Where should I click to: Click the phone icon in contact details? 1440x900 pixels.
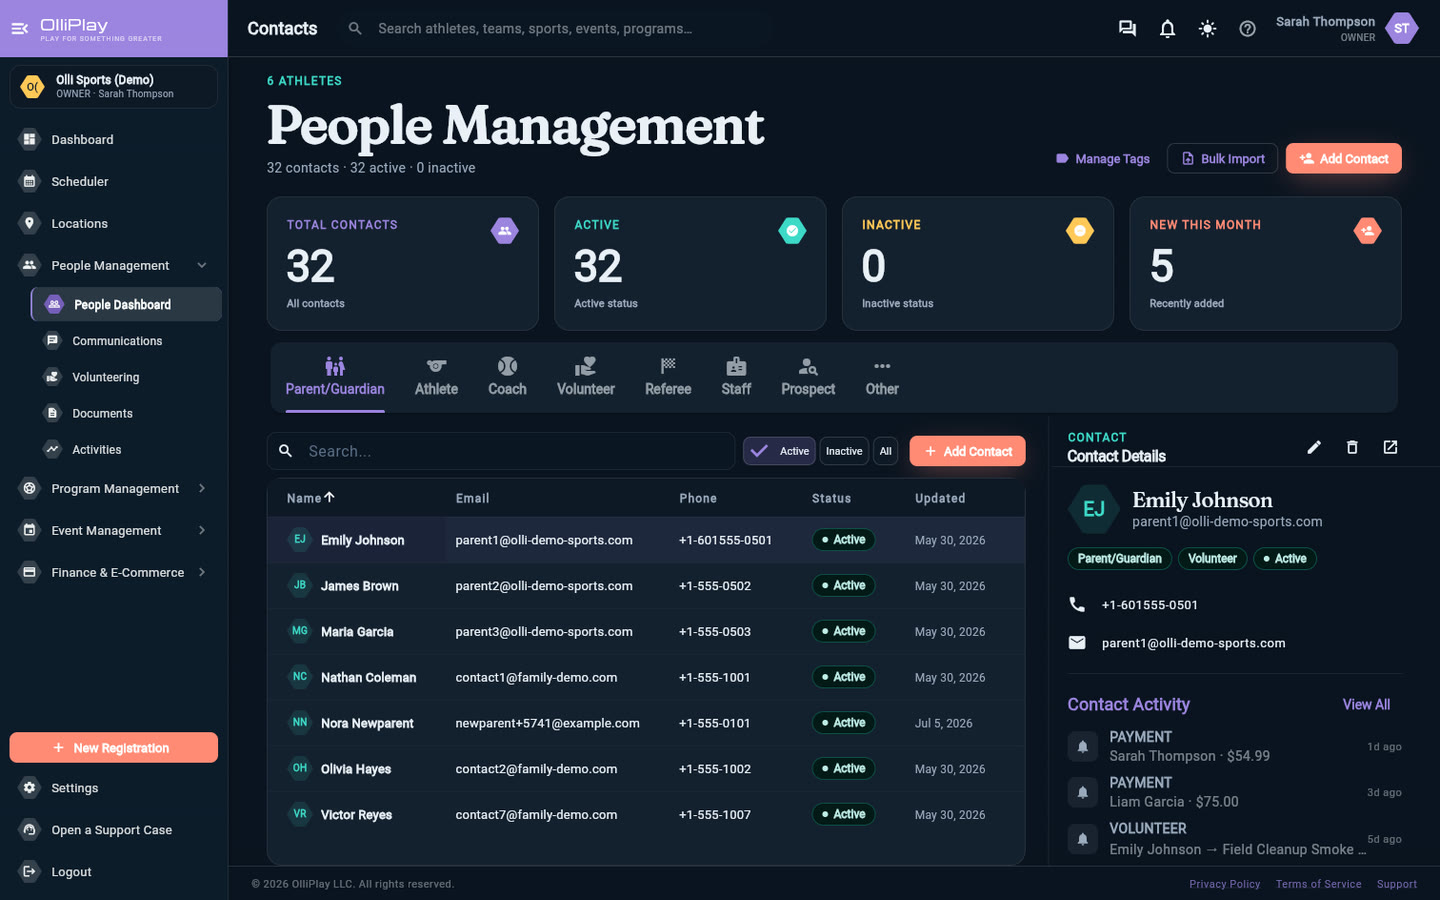point(1077,604)
